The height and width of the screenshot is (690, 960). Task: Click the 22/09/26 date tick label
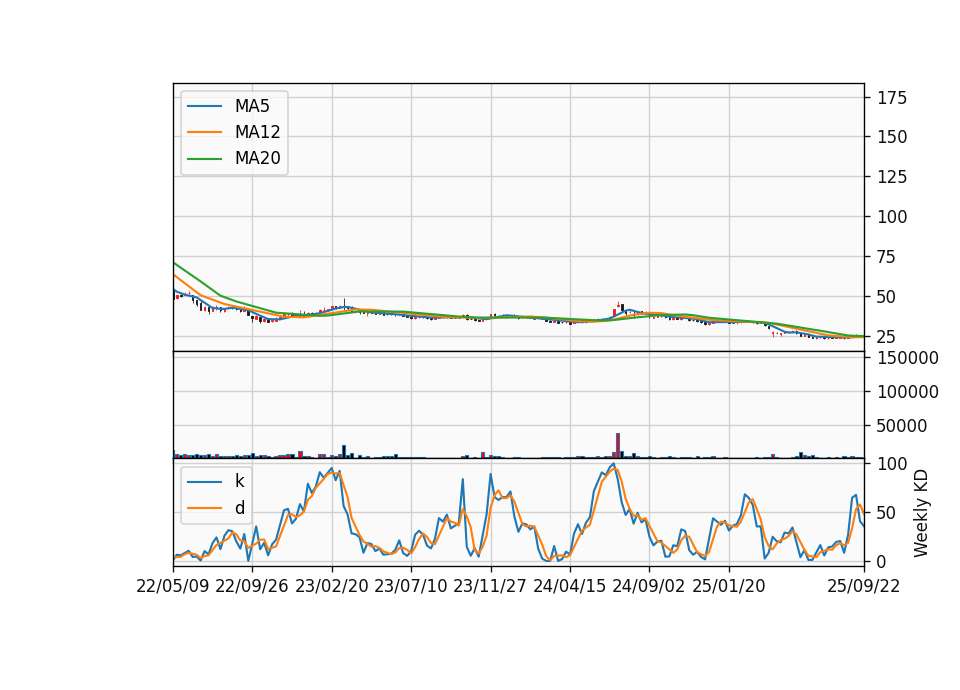pos(252,586)
